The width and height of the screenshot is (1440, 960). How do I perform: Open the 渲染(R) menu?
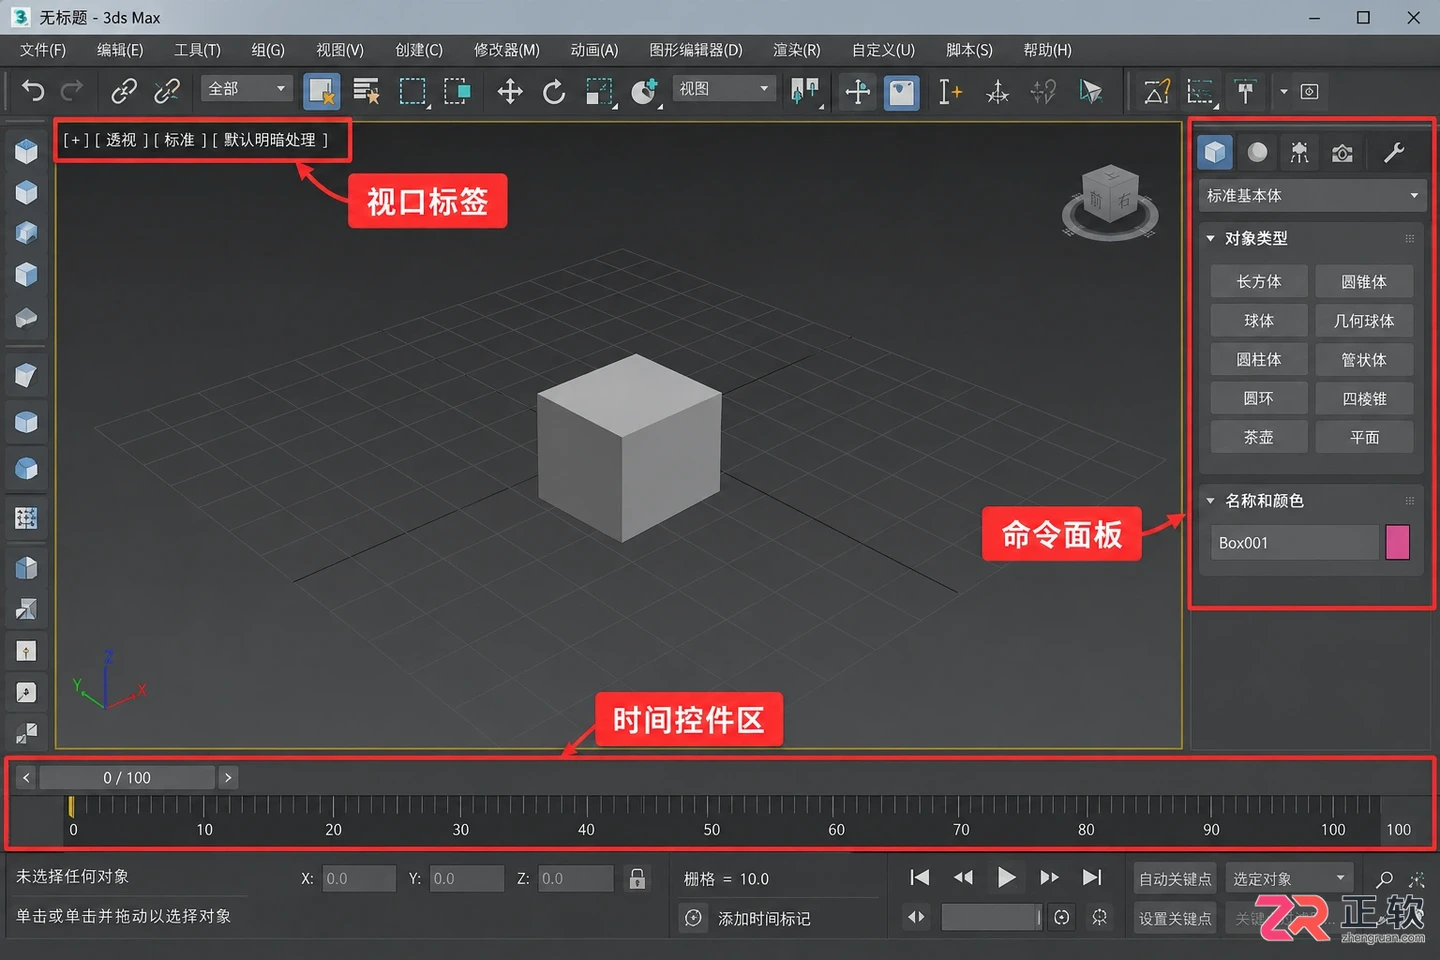point(796,50)
